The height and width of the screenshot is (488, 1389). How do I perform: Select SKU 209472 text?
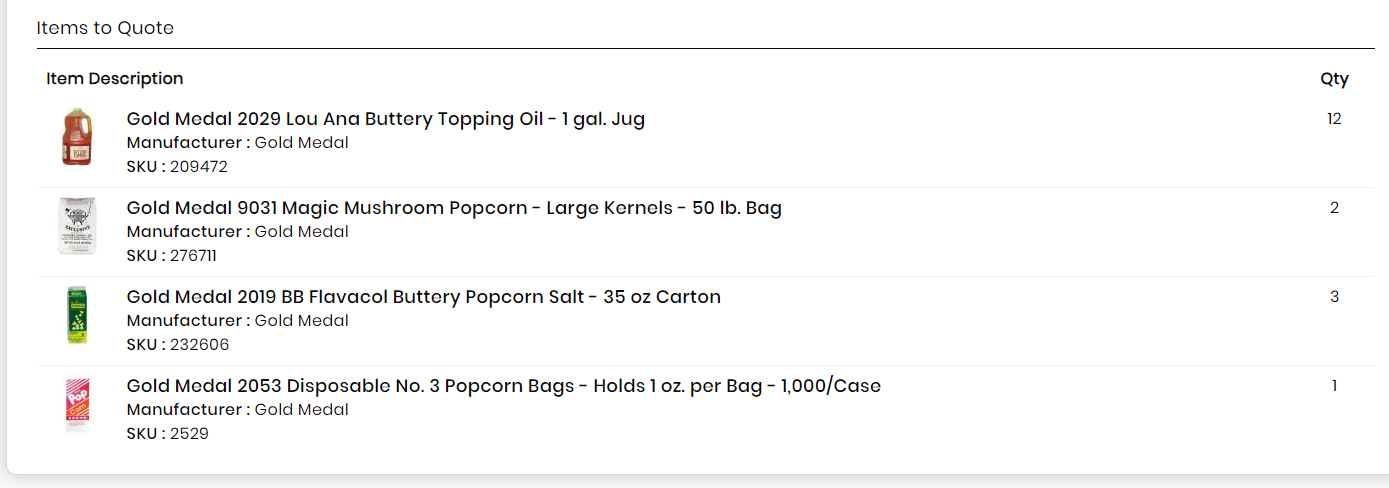point(177,167)
